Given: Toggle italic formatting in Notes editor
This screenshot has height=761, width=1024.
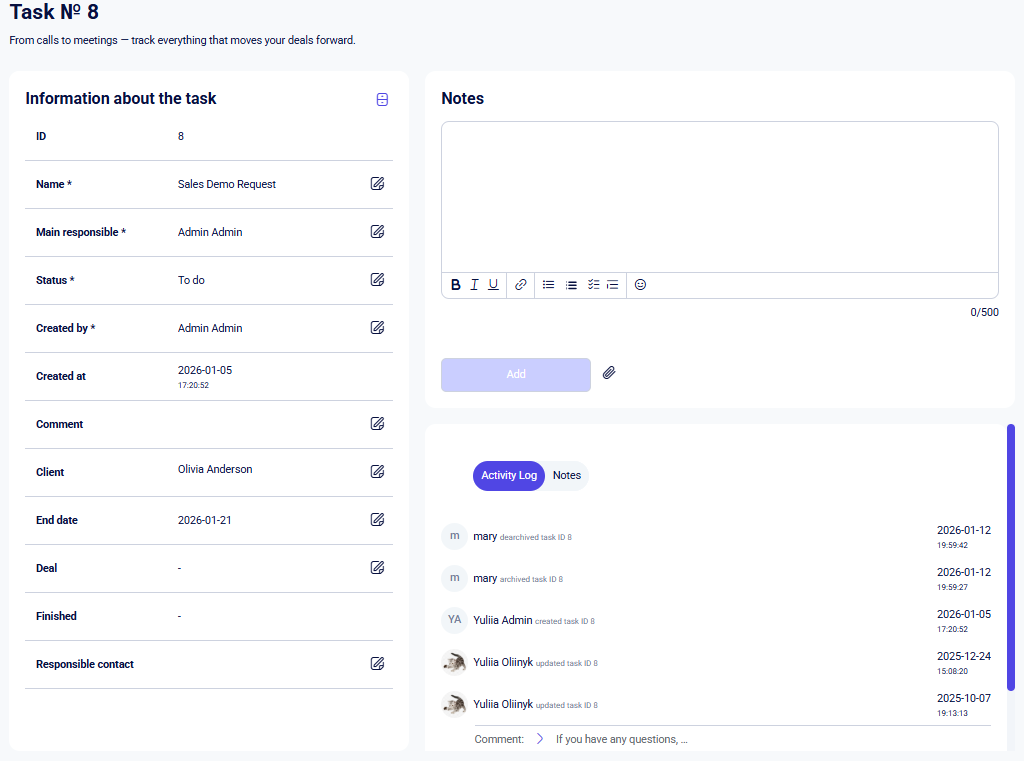Looking at the screenshot, I should [x=474, y=285].
